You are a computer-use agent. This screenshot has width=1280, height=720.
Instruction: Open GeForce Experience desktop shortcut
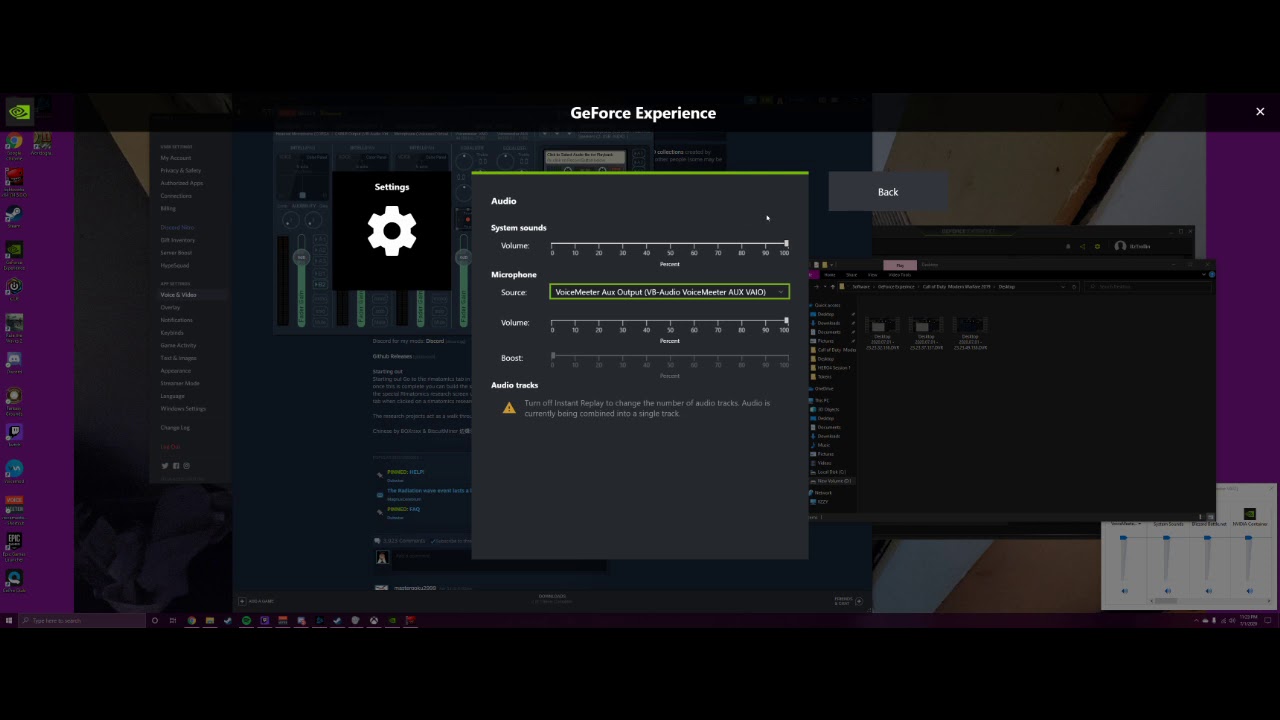(x=14, y=255)
